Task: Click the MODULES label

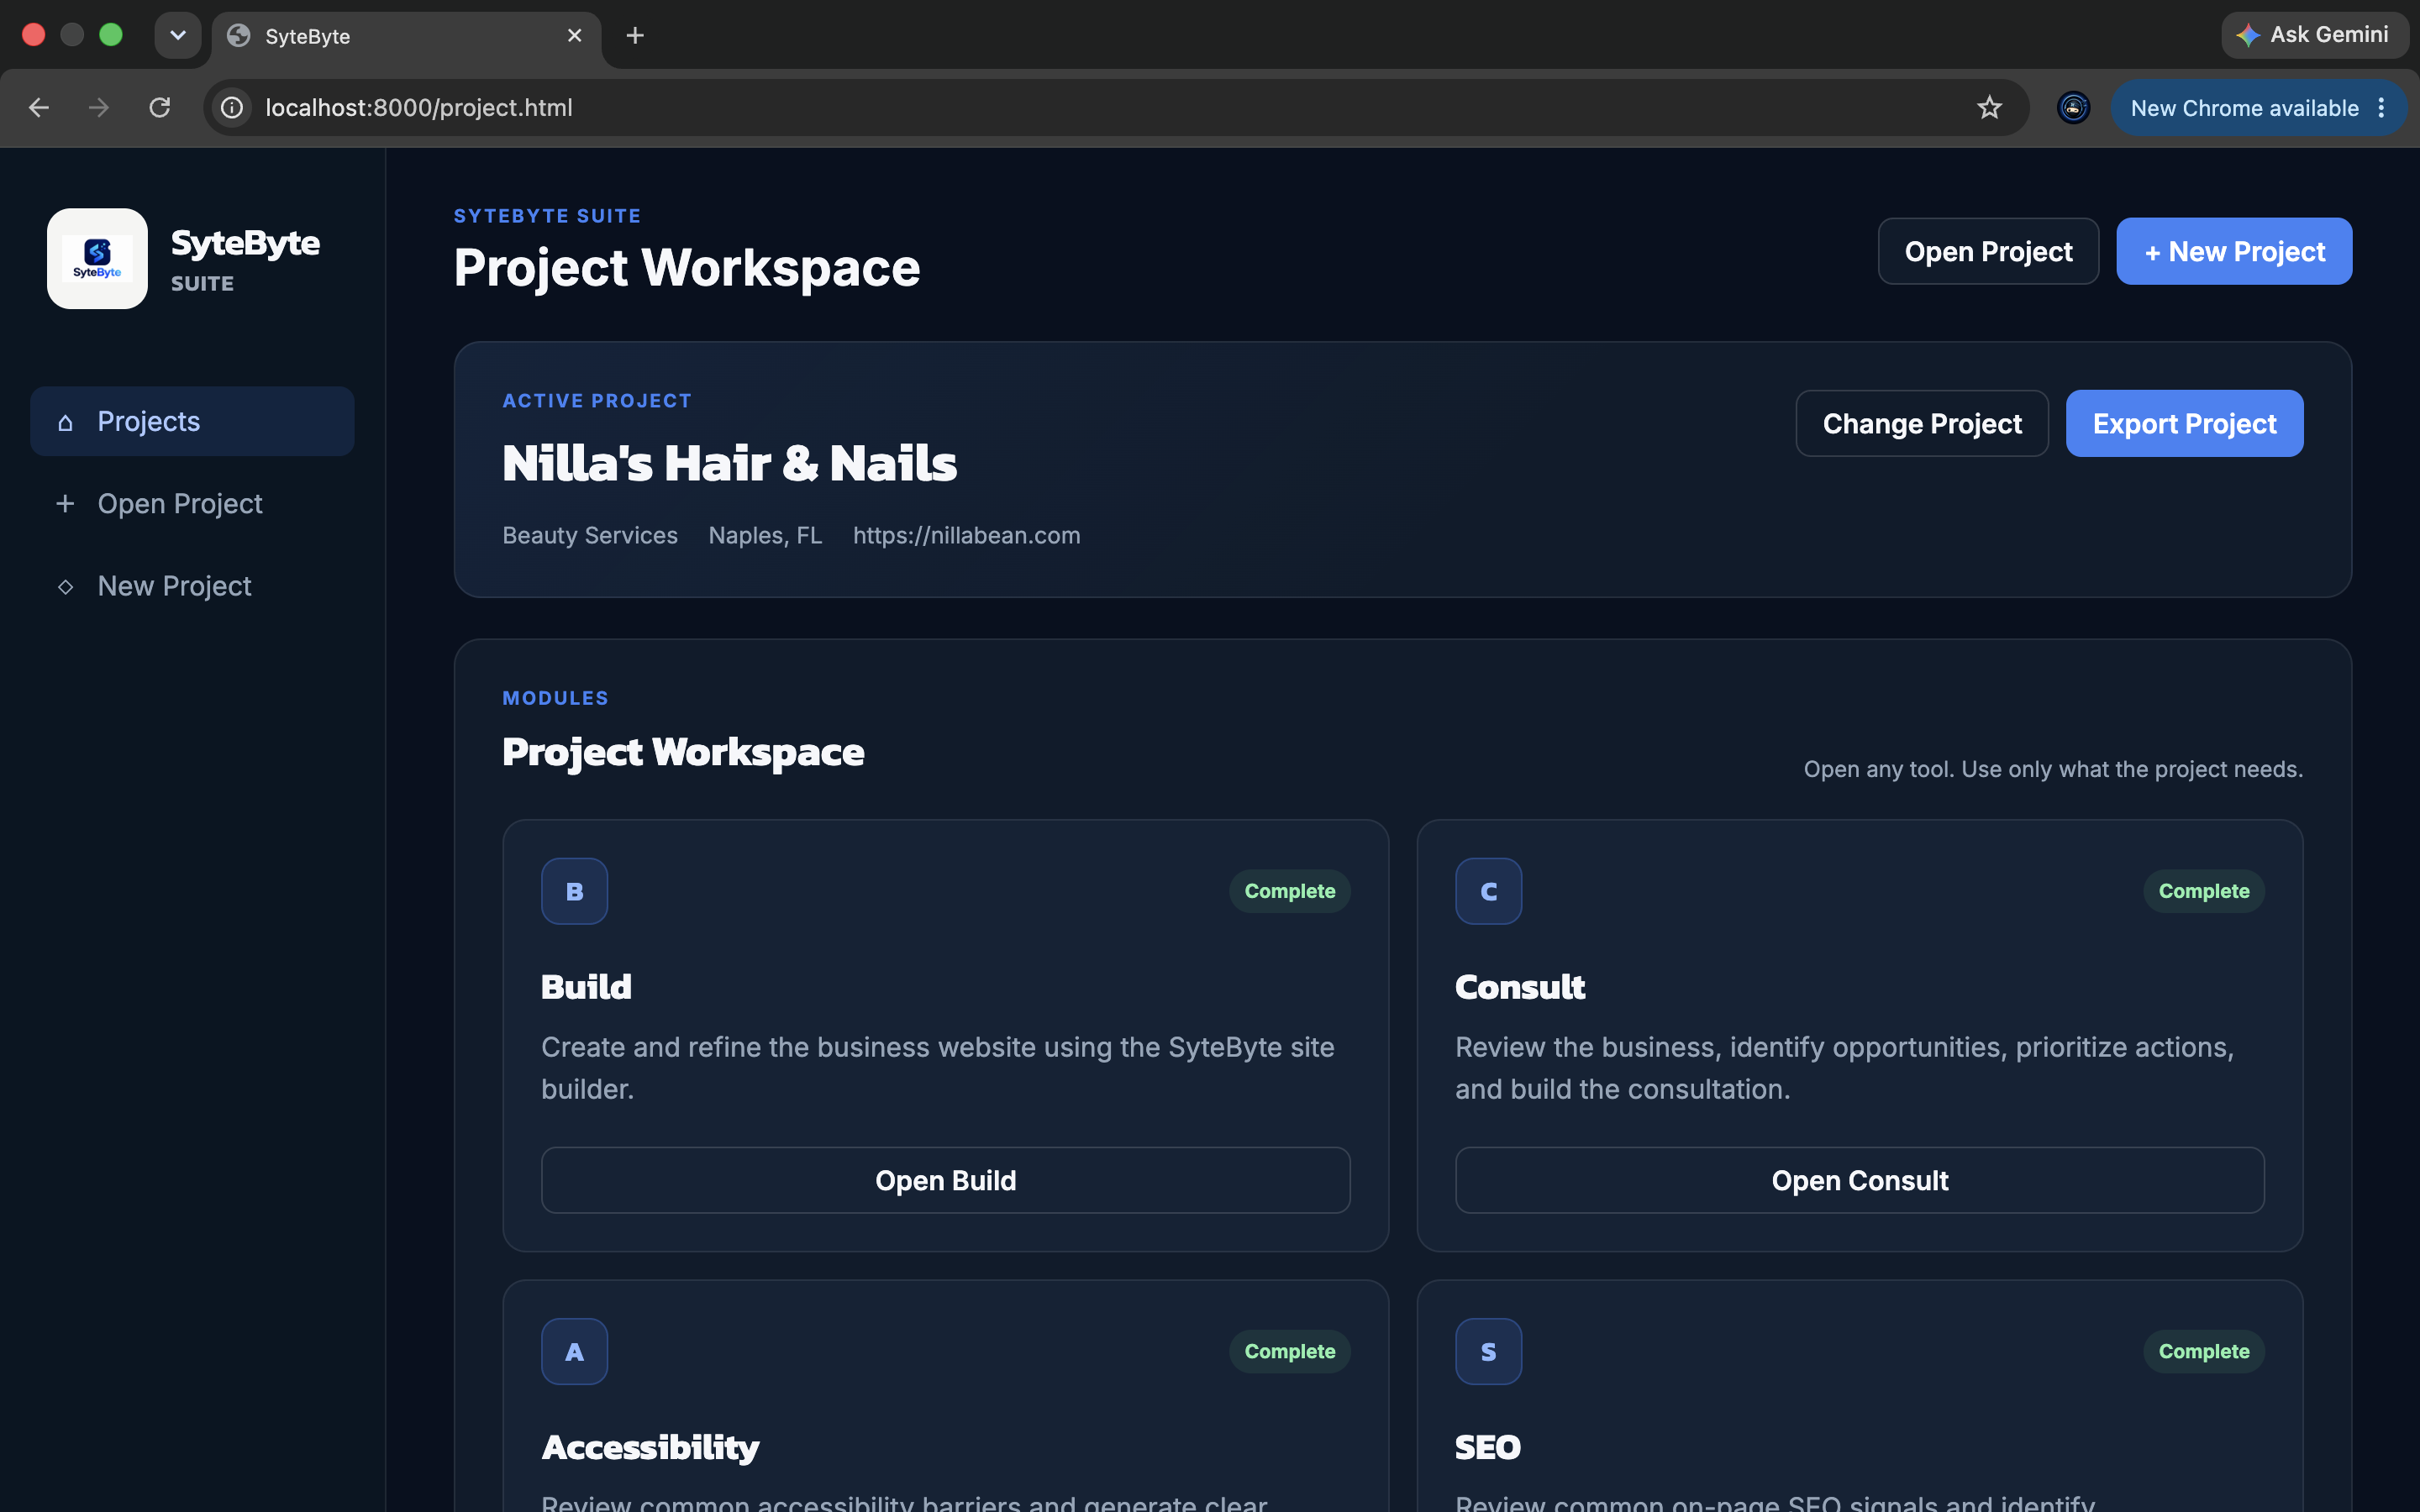Action: tap(555, 698)
